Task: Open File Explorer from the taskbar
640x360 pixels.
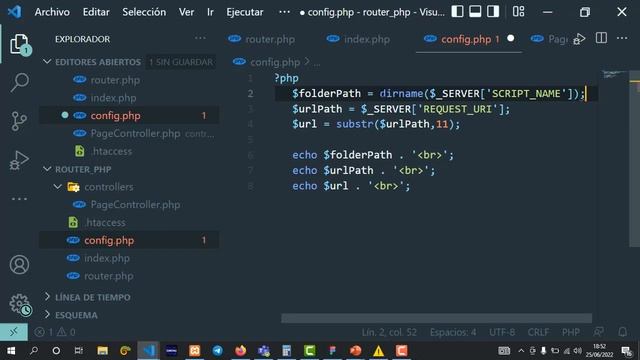Action: [102, 351]
